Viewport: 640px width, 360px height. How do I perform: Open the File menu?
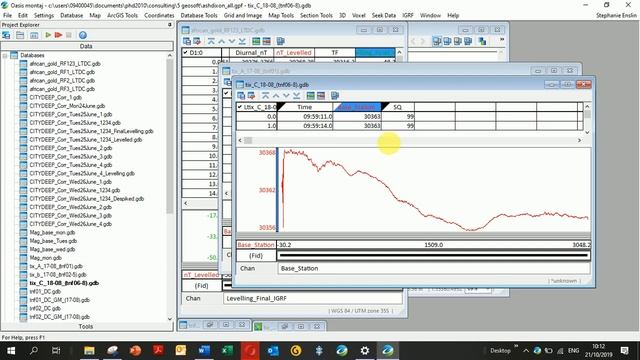coord(7,15)
